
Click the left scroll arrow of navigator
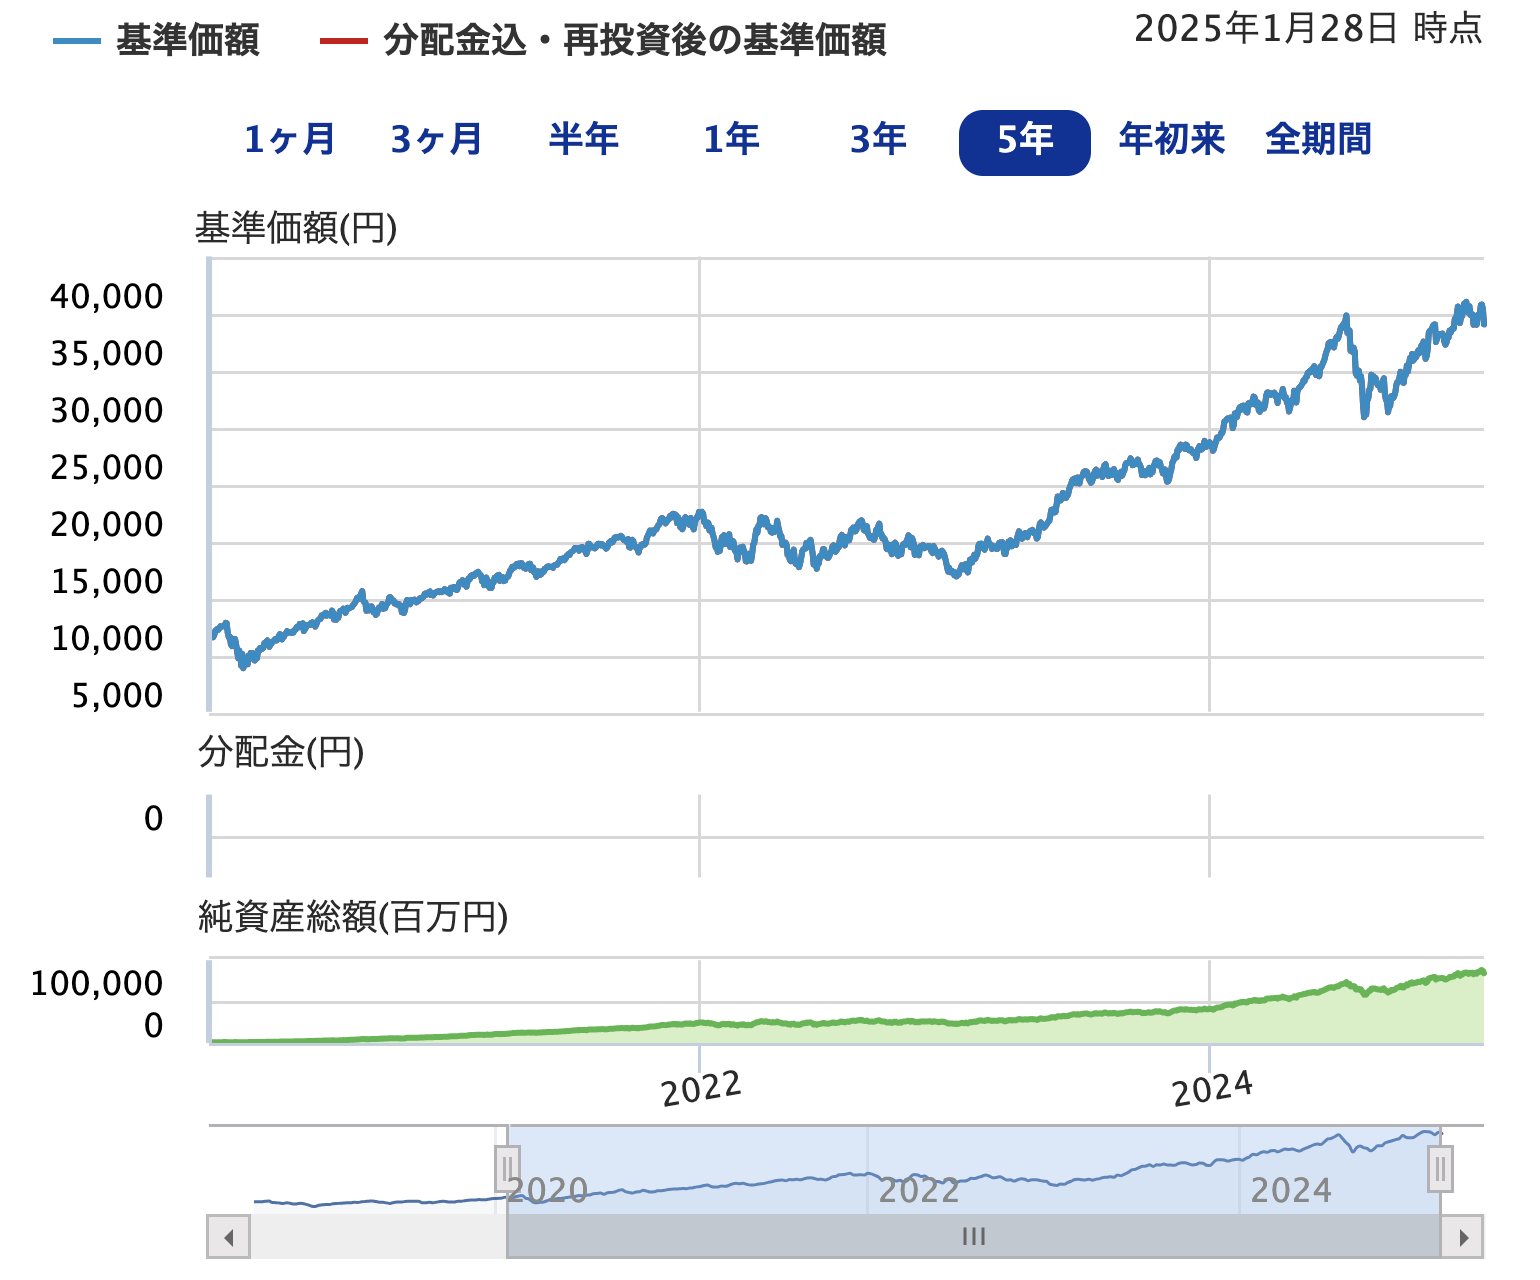[229, 1238]
